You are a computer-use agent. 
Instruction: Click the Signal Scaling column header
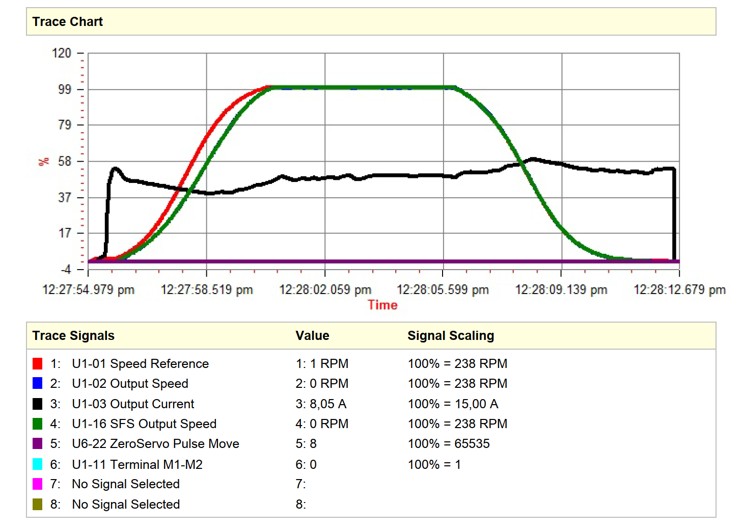coord(450,336)
